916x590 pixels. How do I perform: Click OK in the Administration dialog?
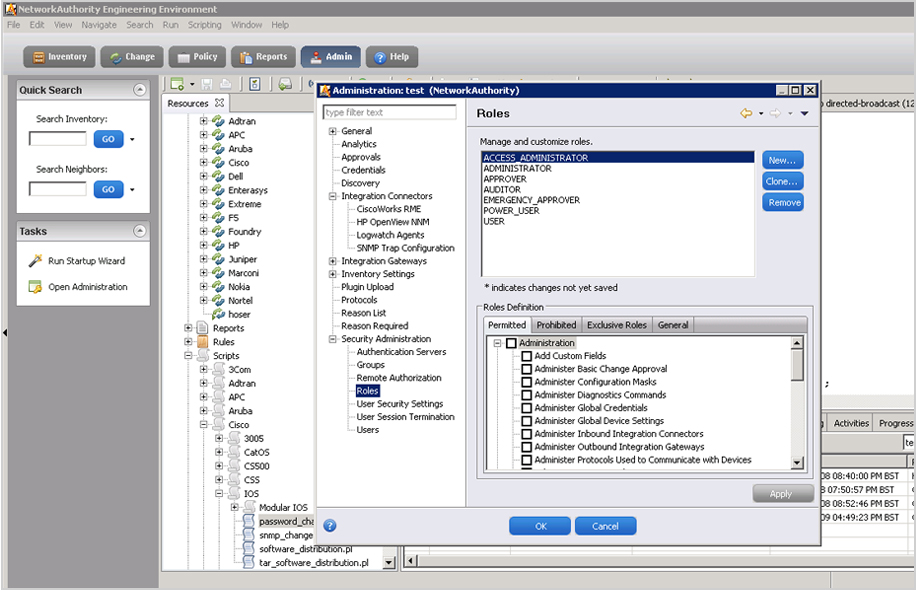pos(540,526)
